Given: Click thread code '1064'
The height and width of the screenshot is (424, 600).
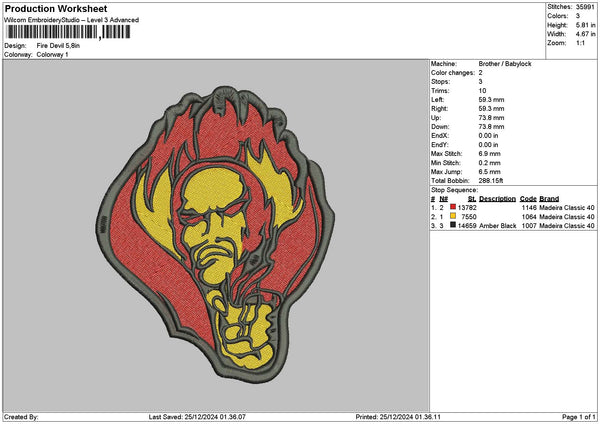Looking at the screenshot, I should 529,217.
